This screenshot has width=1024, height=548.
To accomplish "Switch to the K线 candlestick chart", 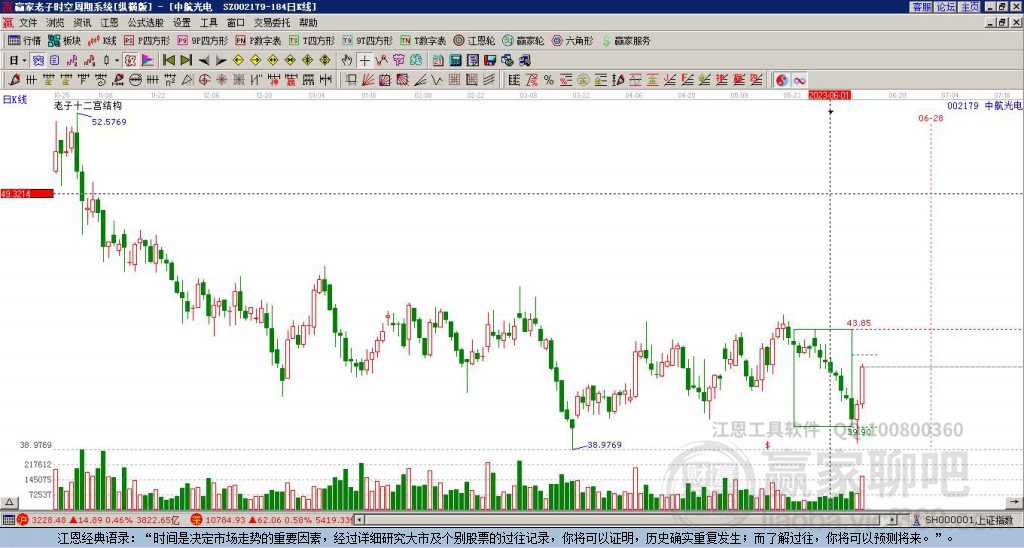I will [102, 40].
